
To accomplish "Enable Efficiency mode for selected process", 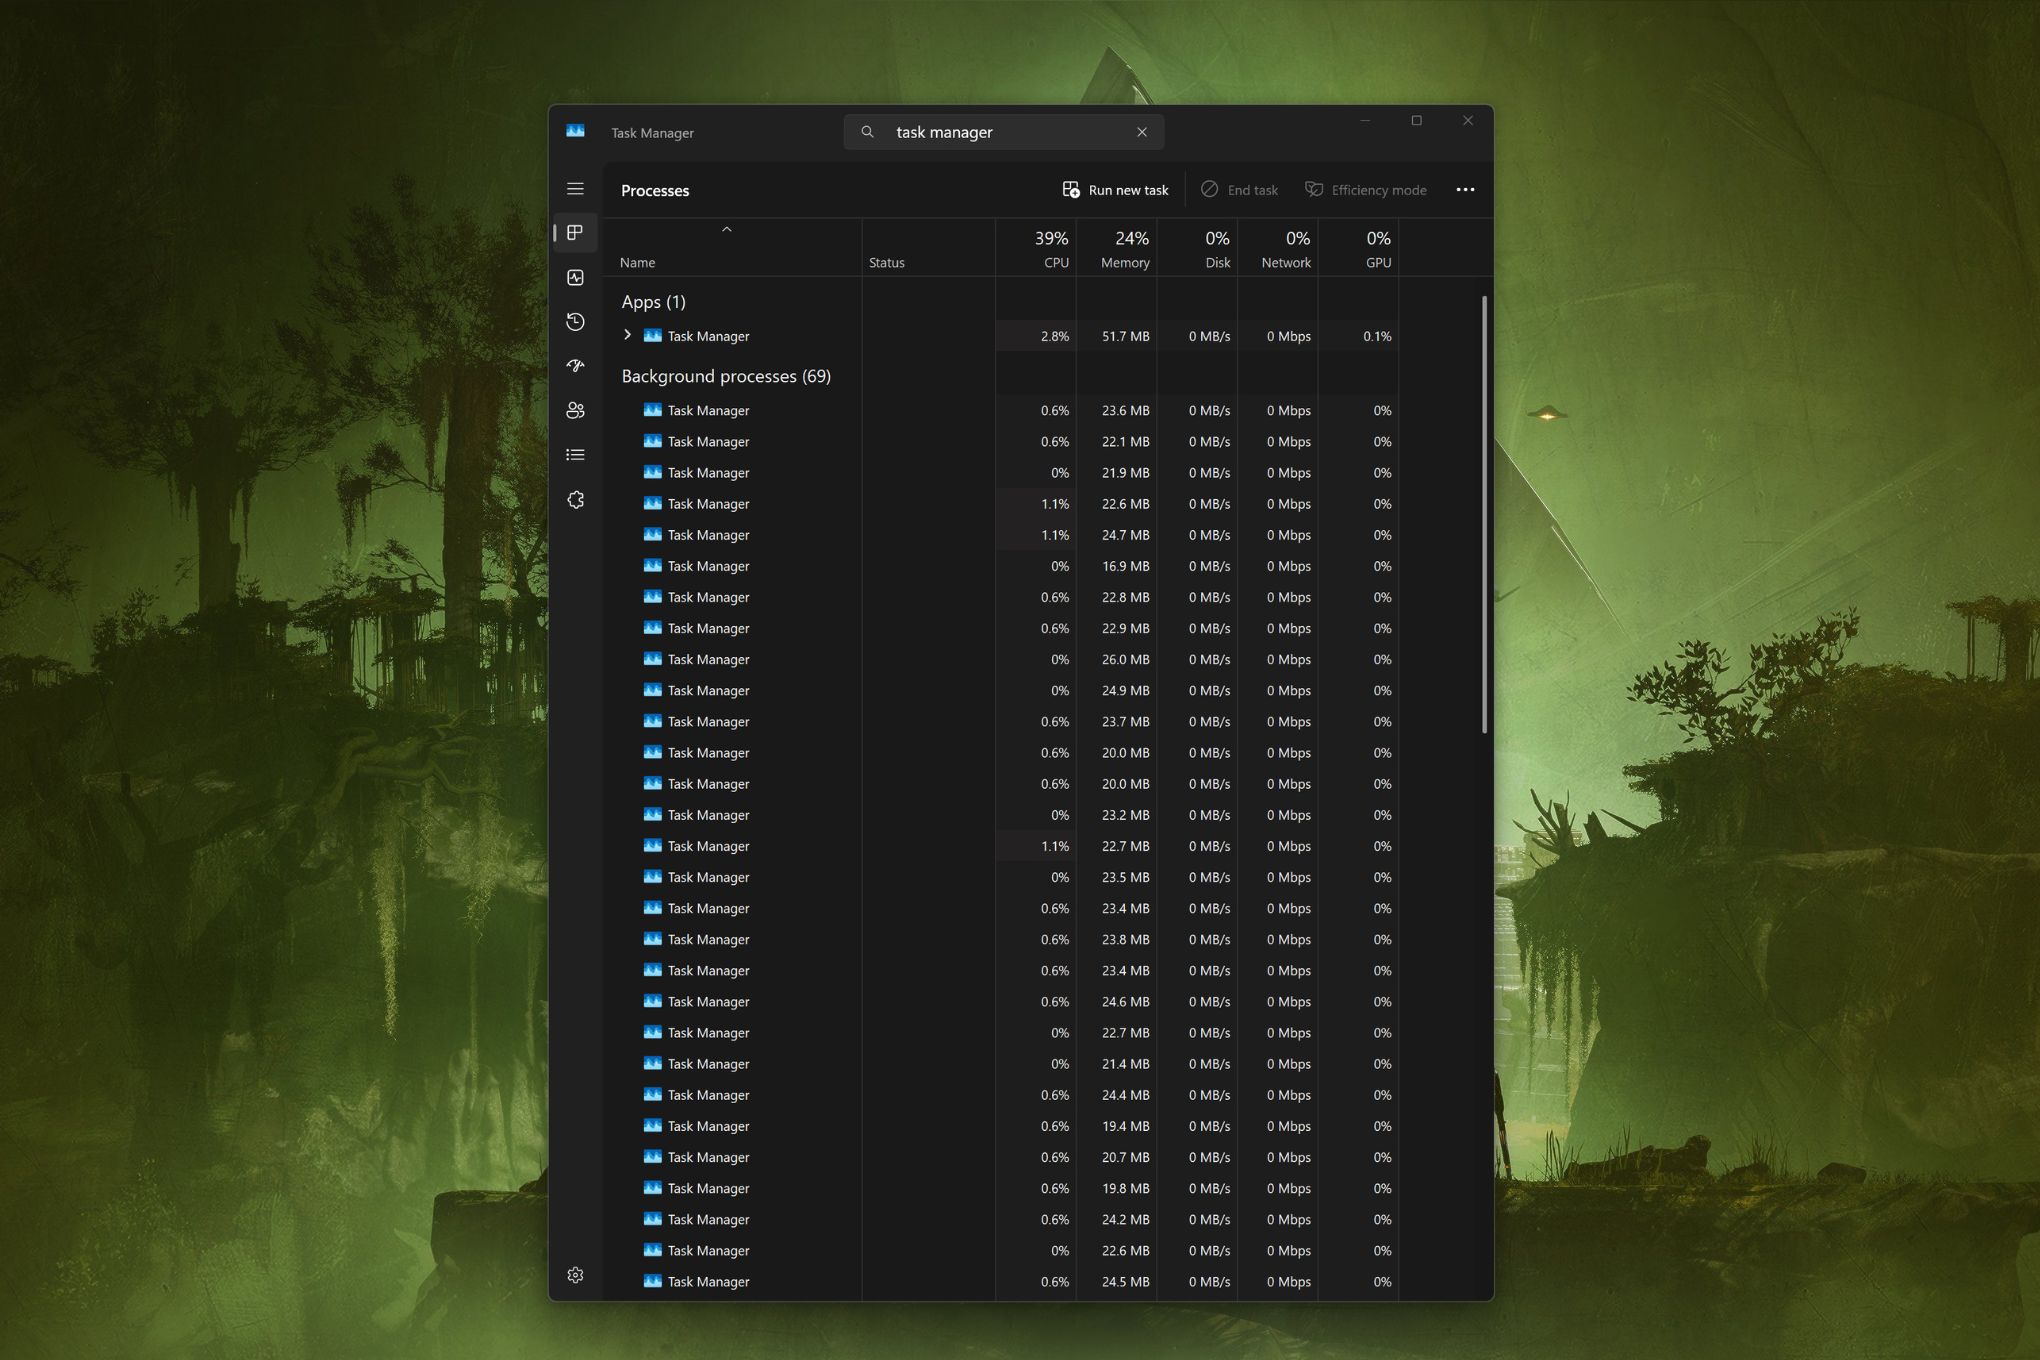I will coord(1366,189).
